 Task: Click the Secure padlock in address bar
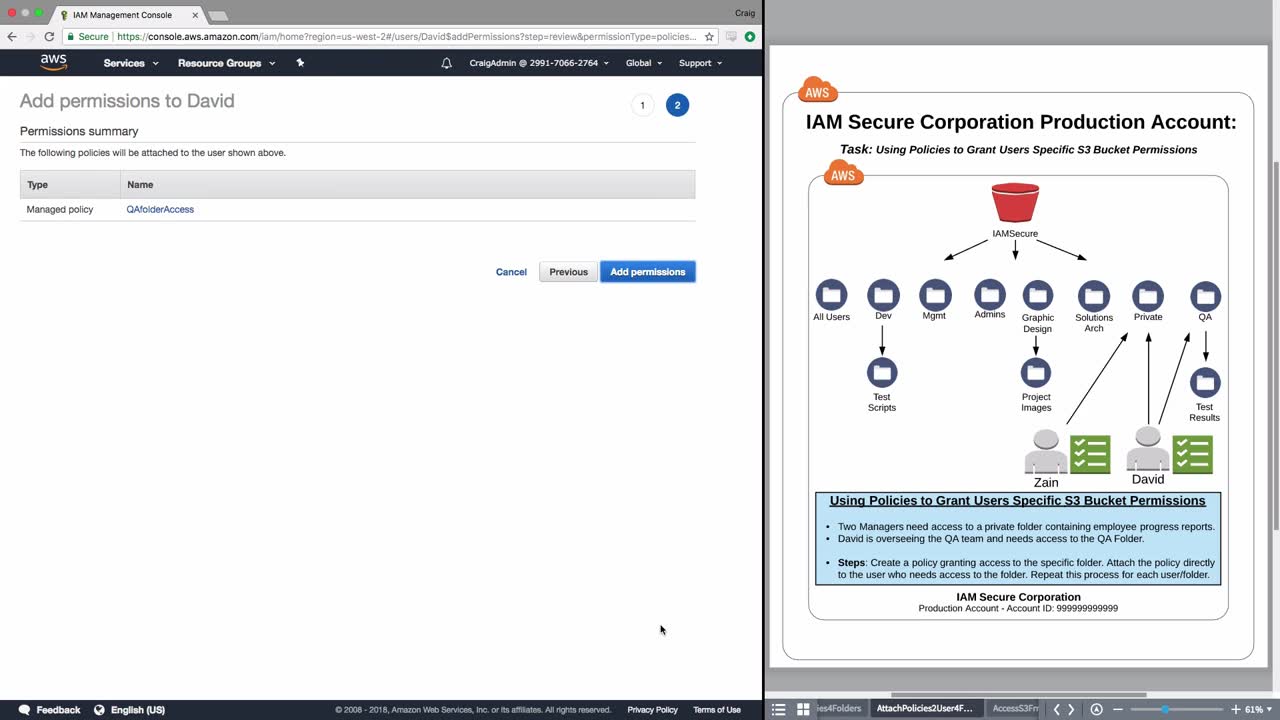[71, 36]
